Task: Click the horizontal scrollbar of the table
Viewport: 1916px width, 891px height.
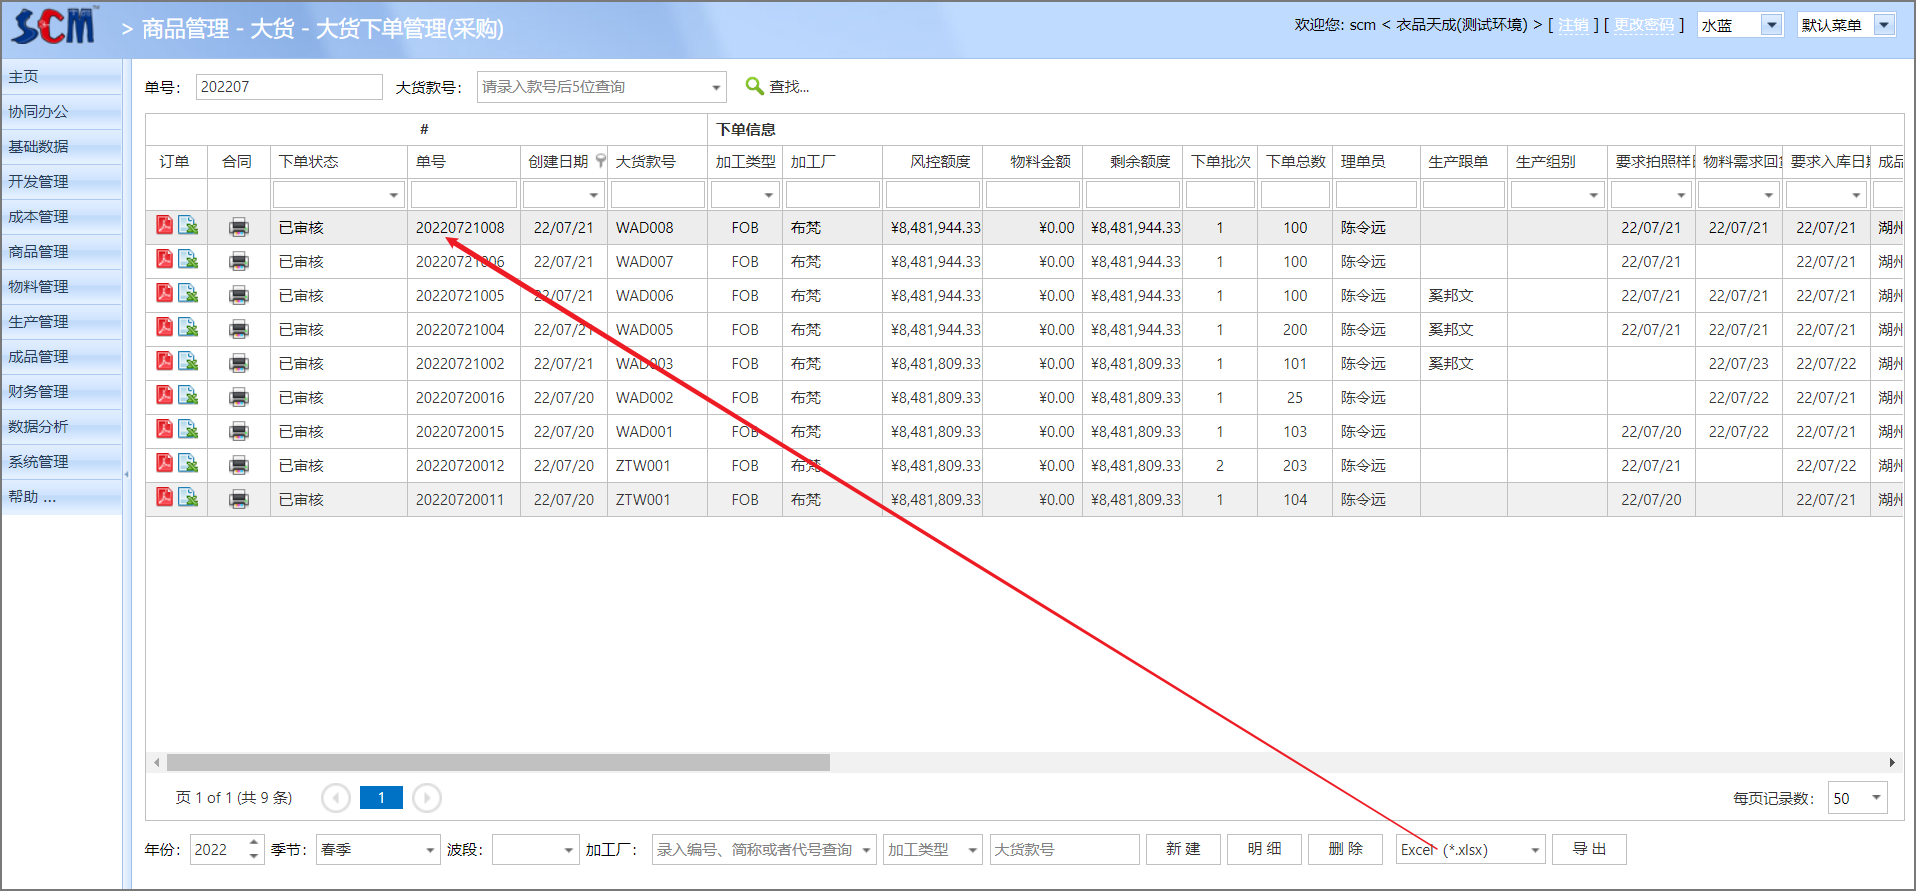Action: (498, 762)
